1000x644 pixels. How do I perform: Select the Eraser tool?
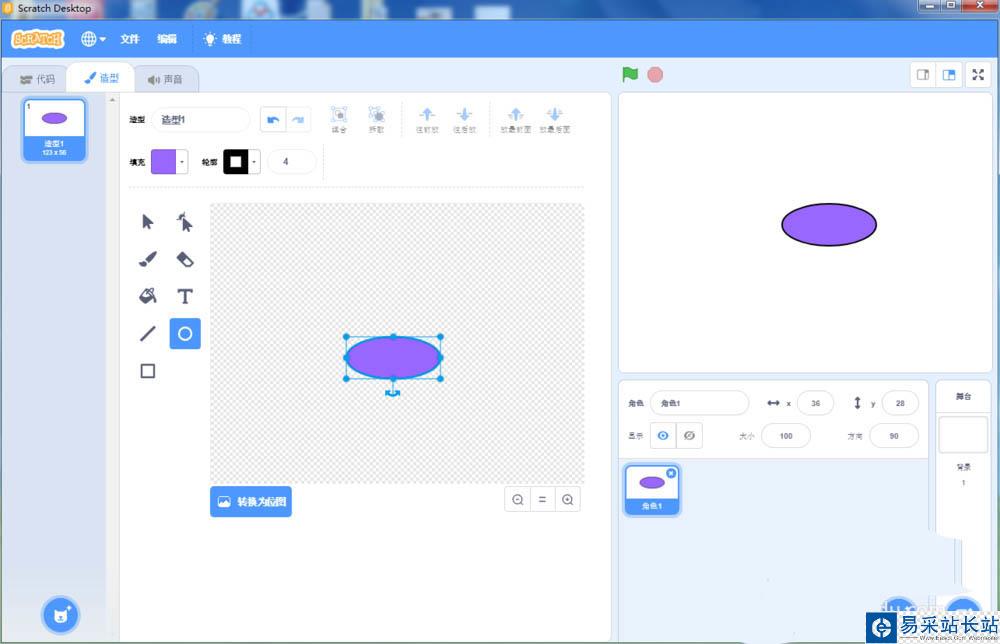tap(184, 259)
